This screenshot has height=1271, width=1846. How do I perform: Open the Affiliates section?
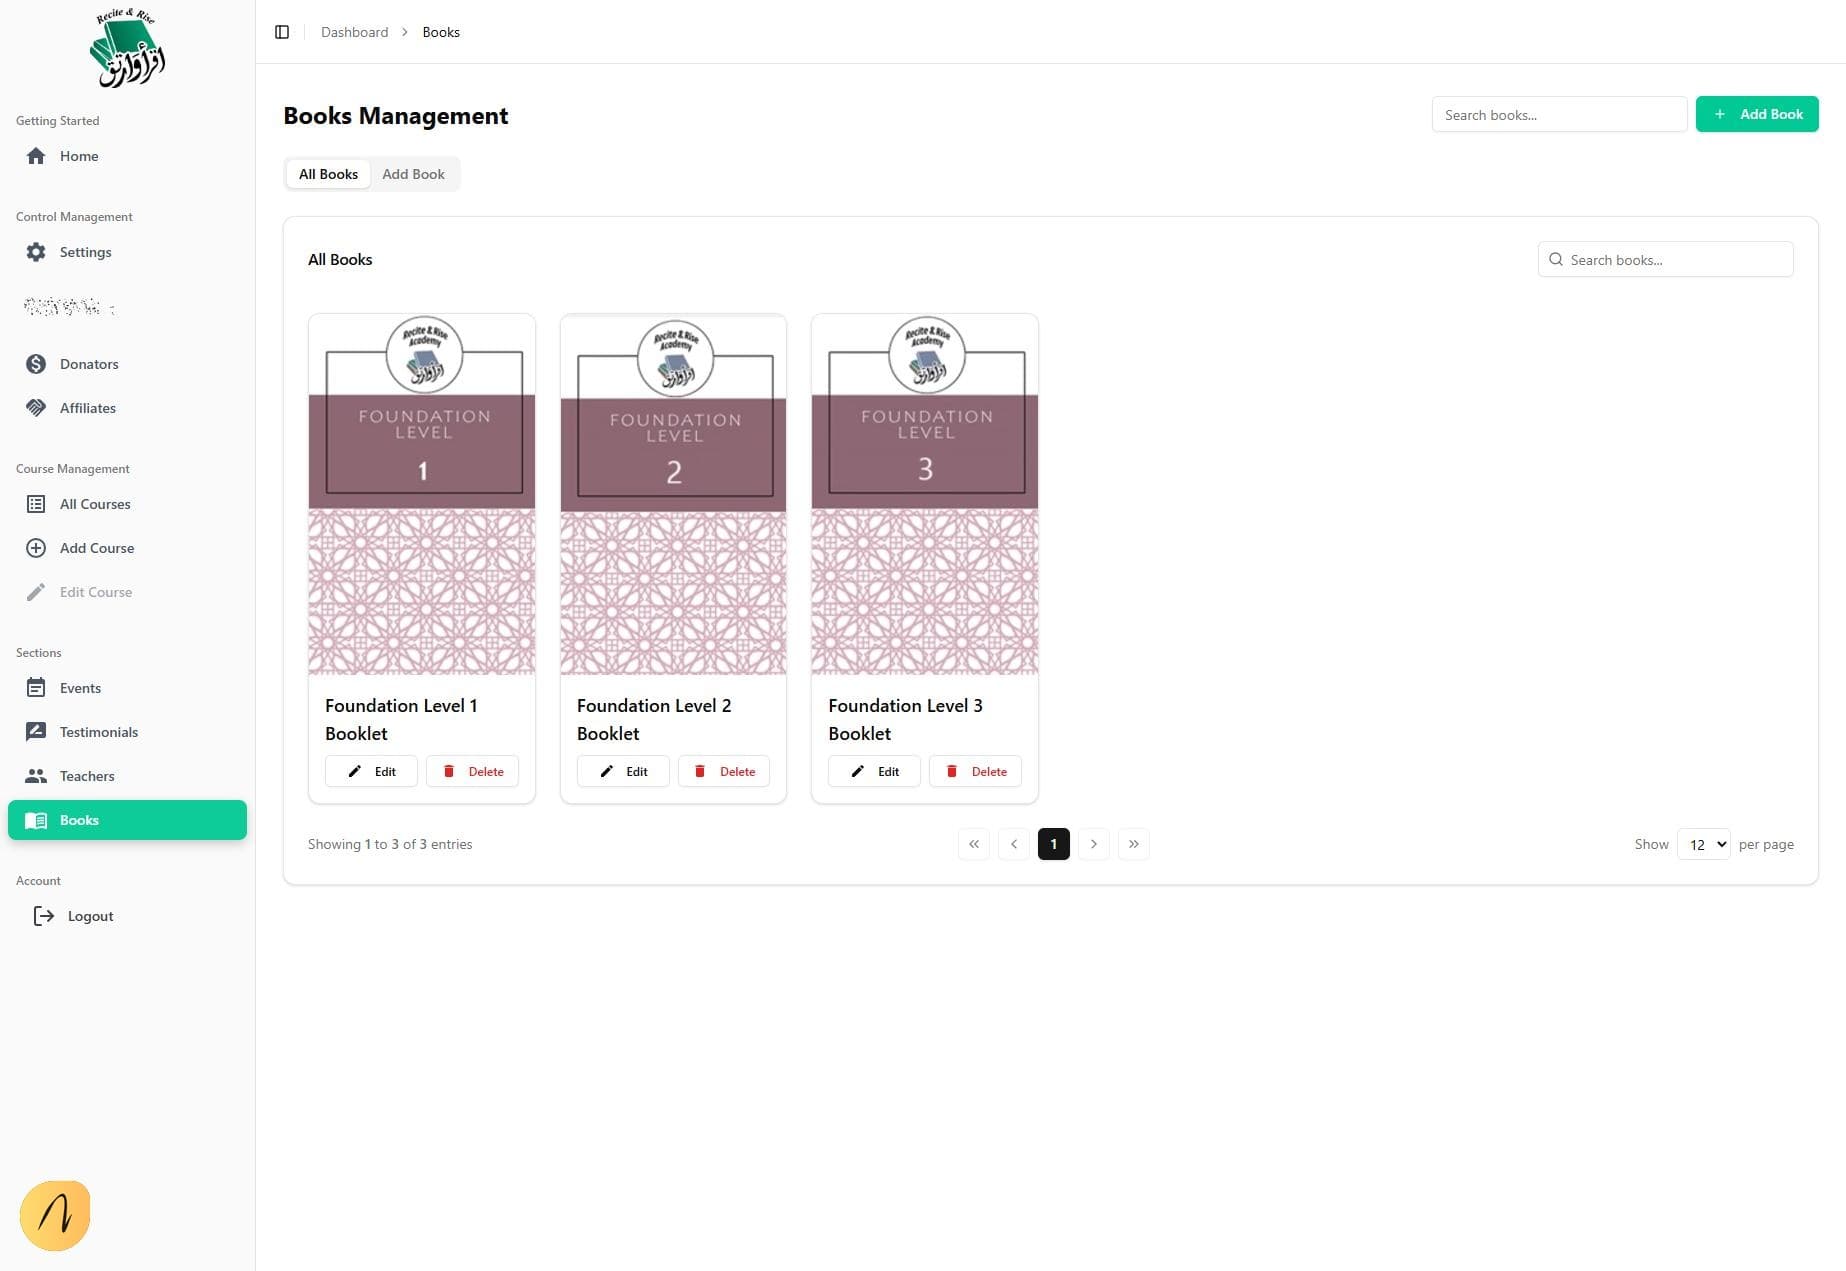point(87,408)
